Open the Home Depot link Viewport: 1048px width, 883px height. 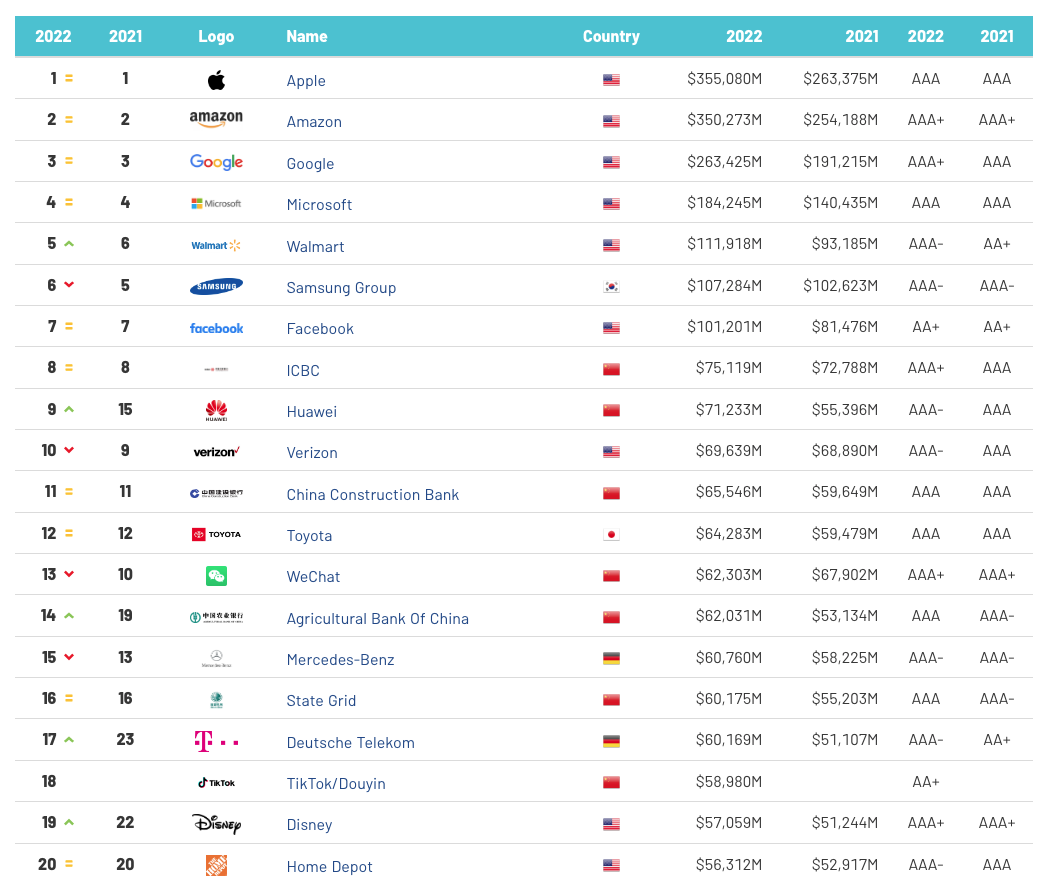click(329, 866)
